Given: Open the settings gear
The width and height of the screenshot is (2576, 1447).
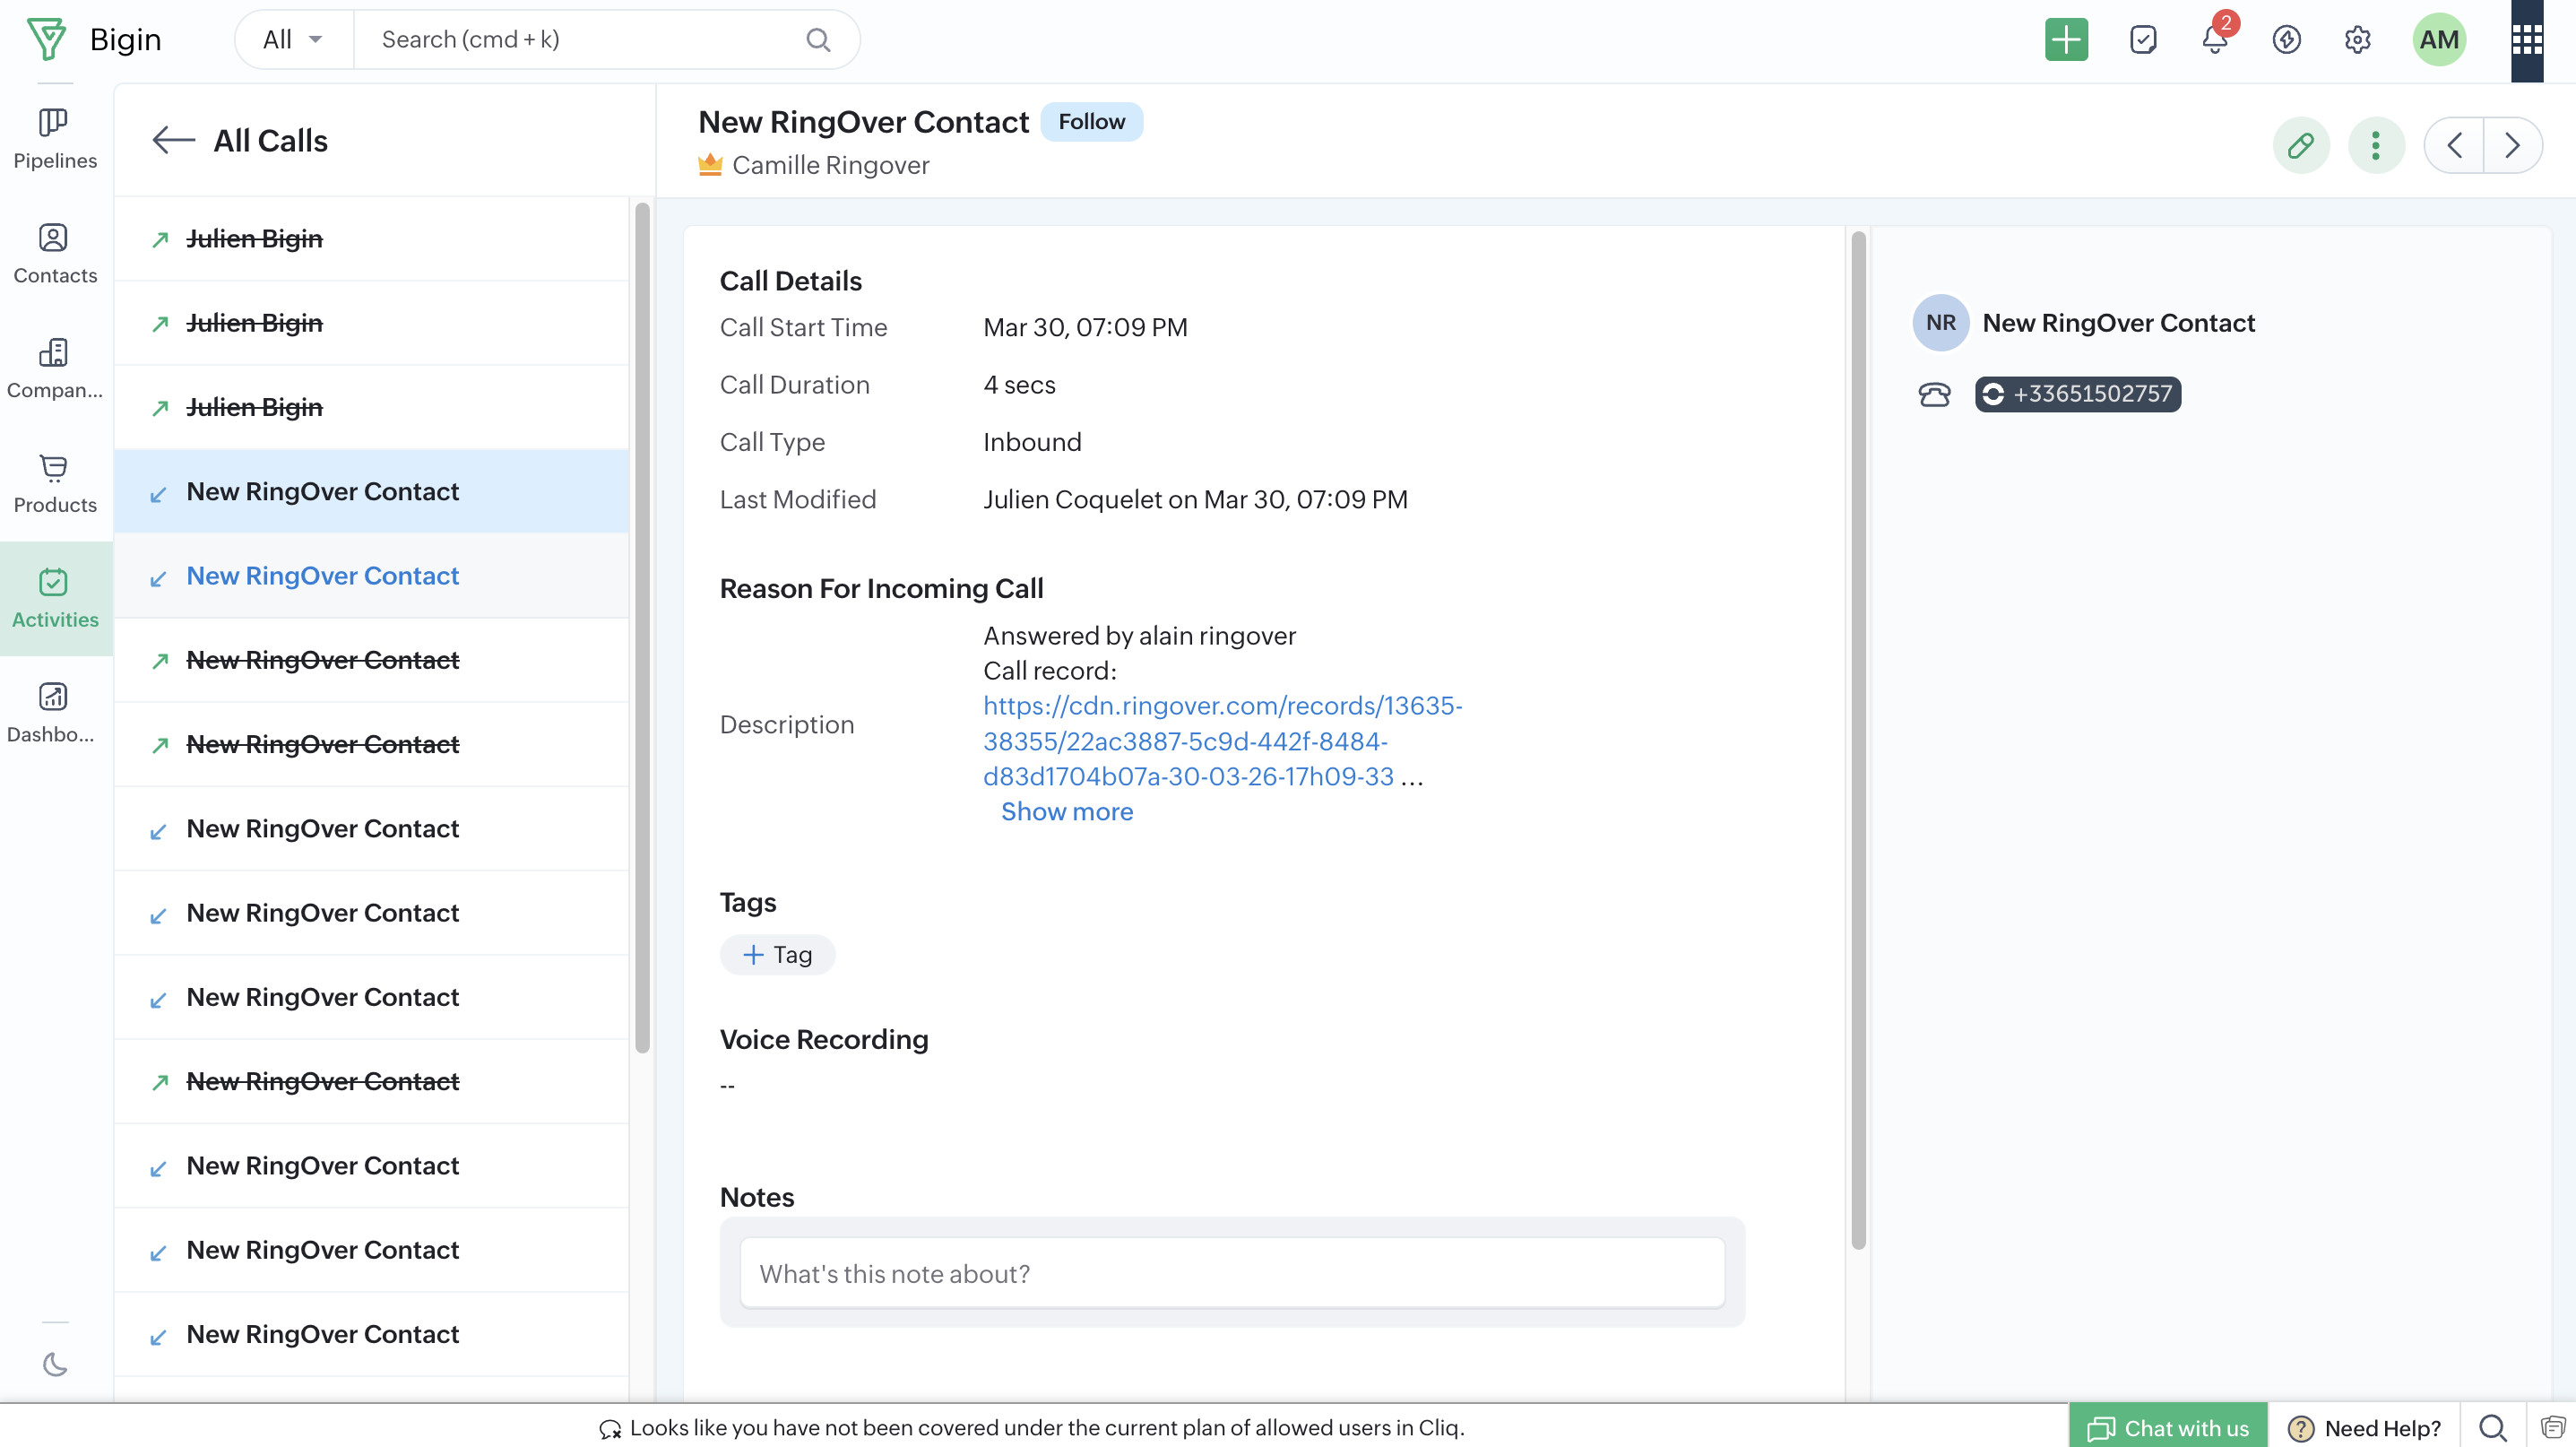Looking at the screenshot, I should (2357, 40).
